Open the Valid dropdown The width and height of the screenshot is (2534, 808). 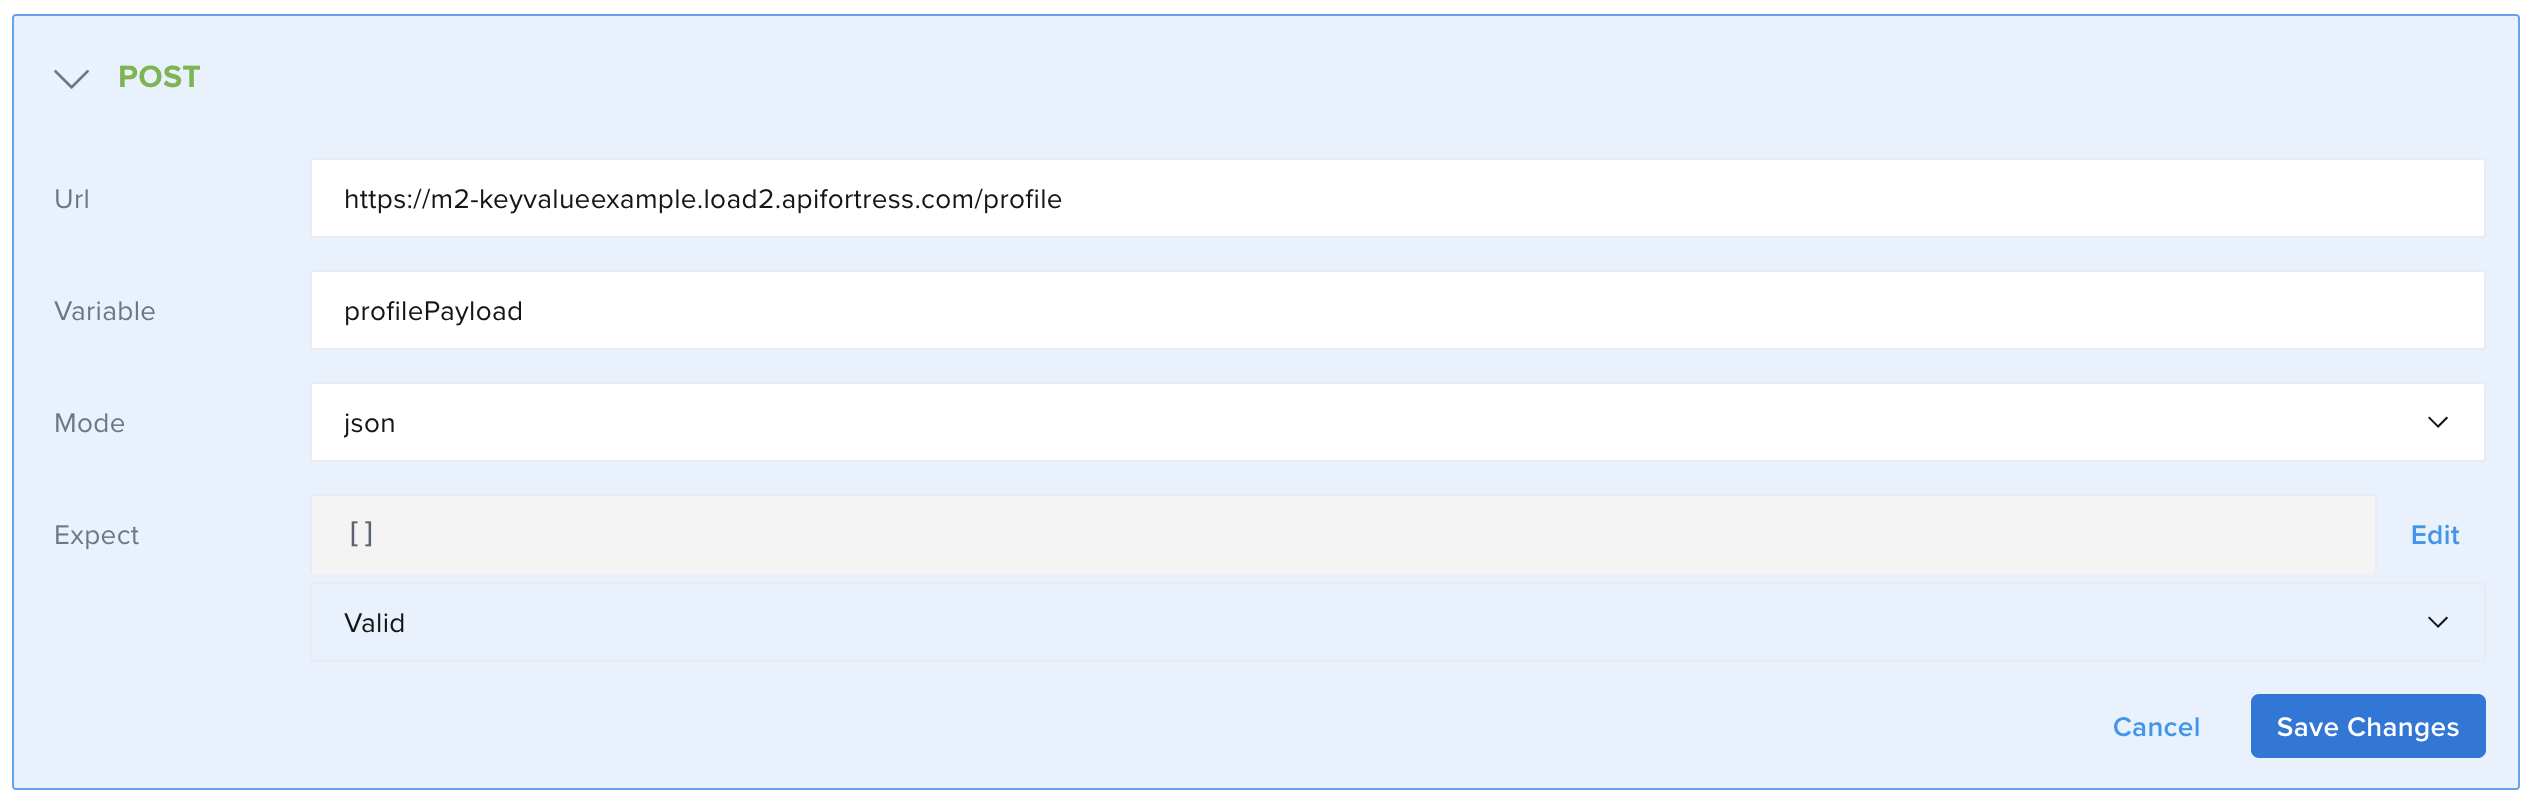pos(1396,622)
